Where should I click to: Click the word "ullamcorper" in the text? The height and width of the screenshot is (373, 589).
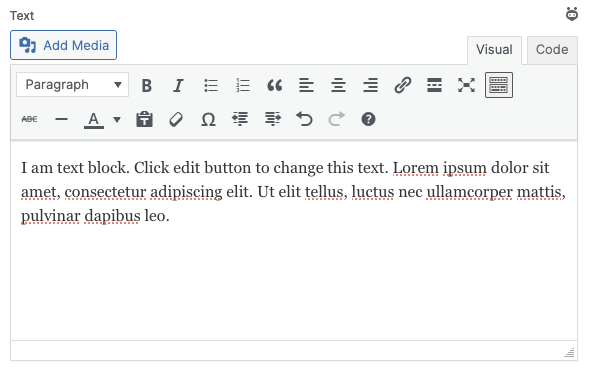470,192
